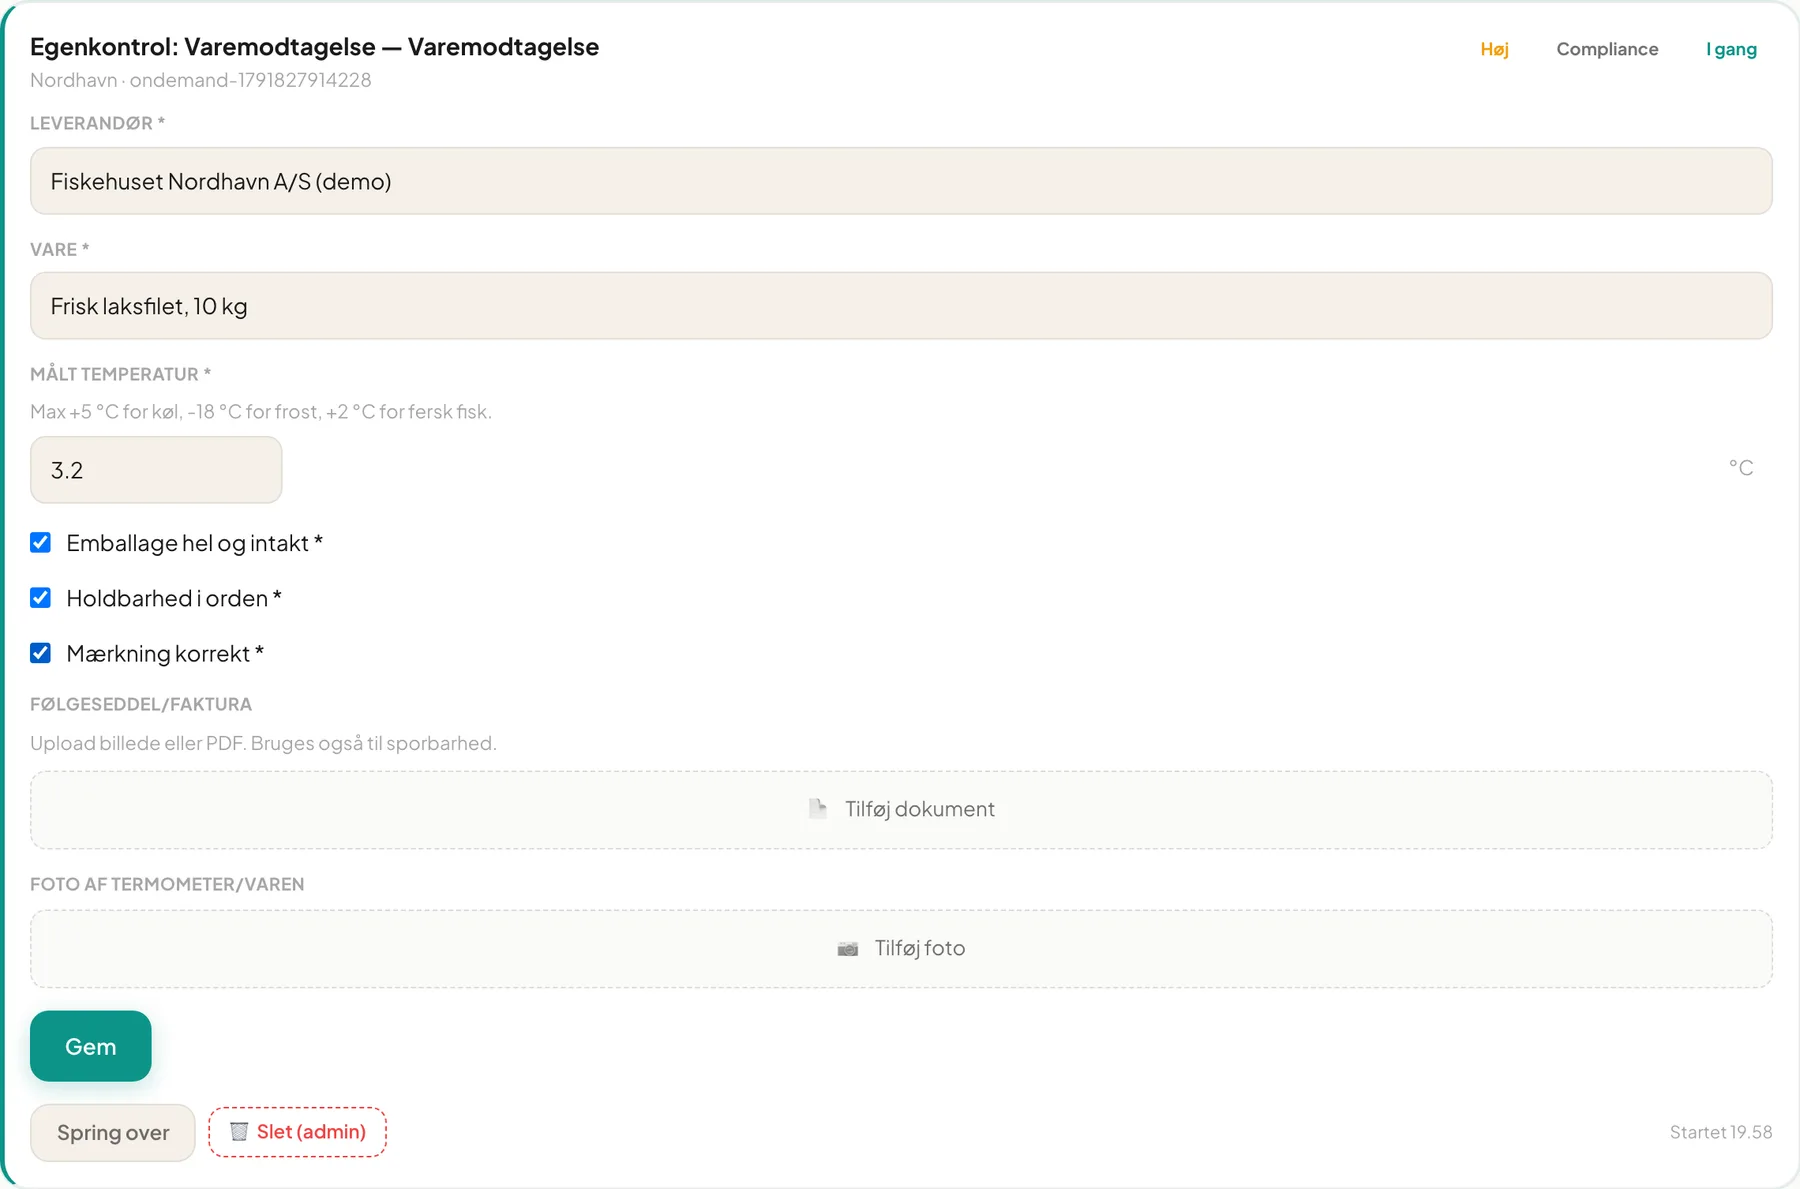Click the Emballage hel og intakt label
This screenshot has width=1800, height=1189.
(x=194, y=543)
